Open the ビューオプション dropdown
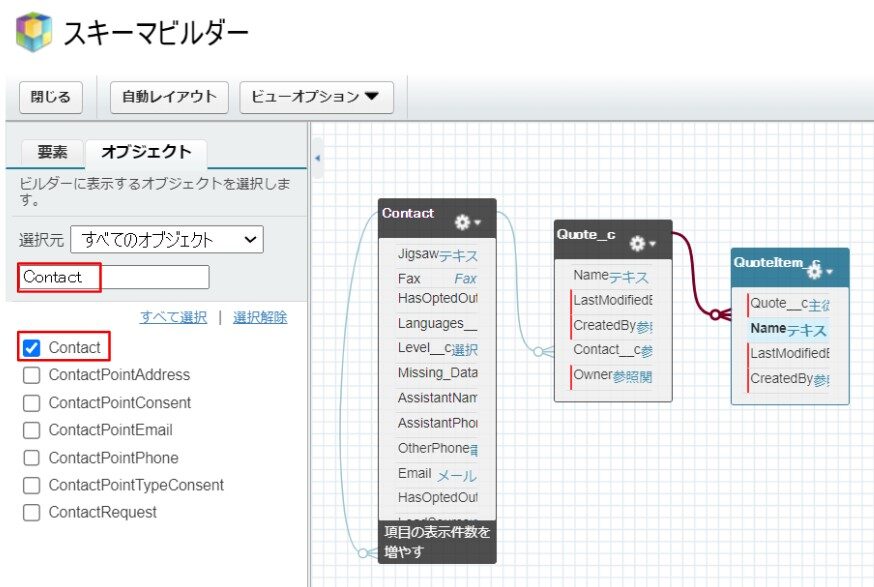This screenshot has width=874, height=587. pos(316,97)
